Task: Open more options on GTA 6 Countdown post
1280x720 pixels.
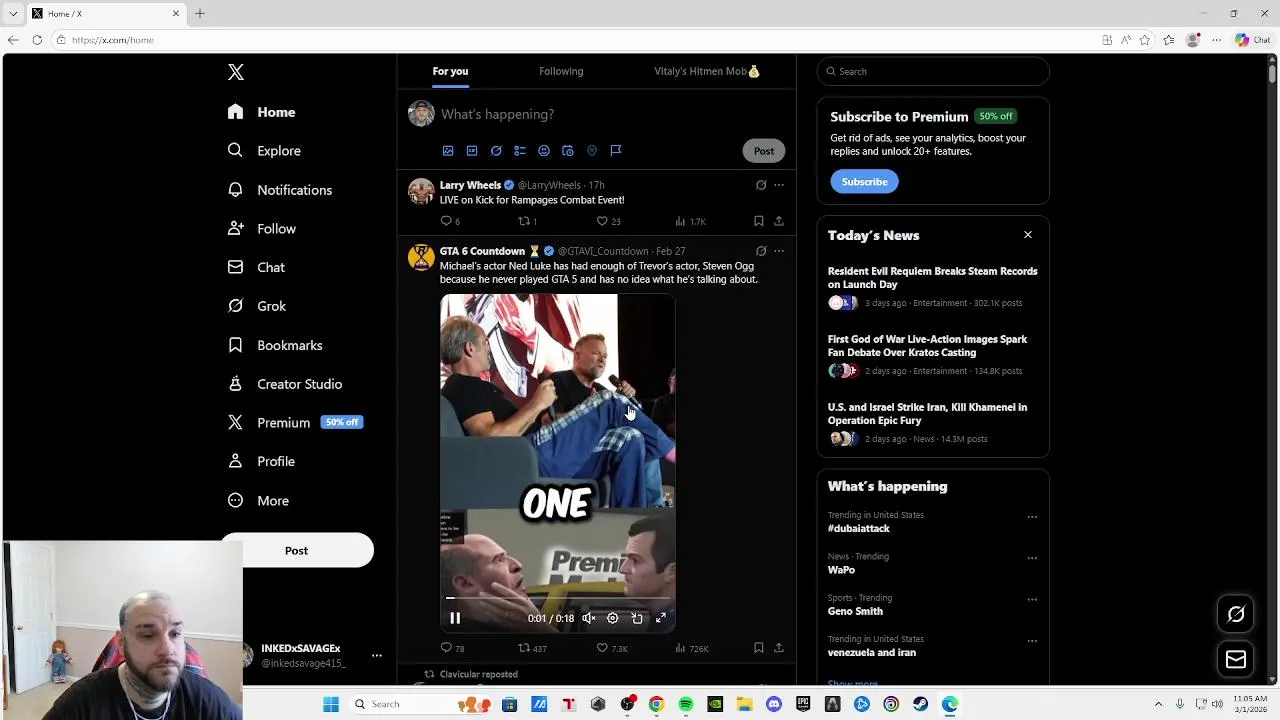Action: pos(779,251)
